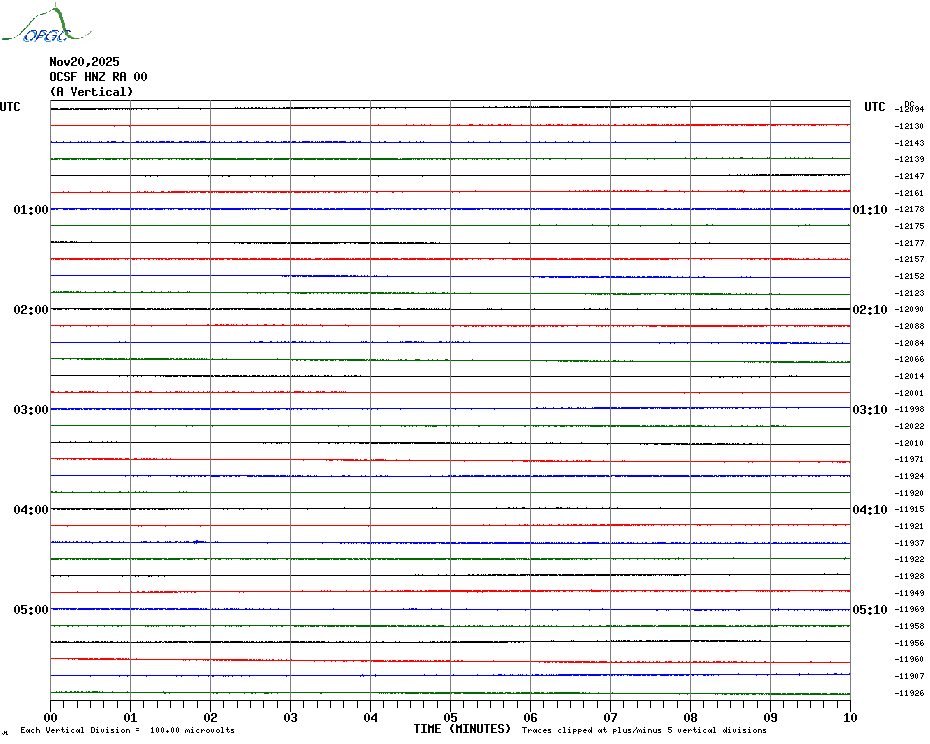Select the 02:00 time marker on left
Image resolution: width=930 pixels, height=744 pixels.
[x=31, y=310]
